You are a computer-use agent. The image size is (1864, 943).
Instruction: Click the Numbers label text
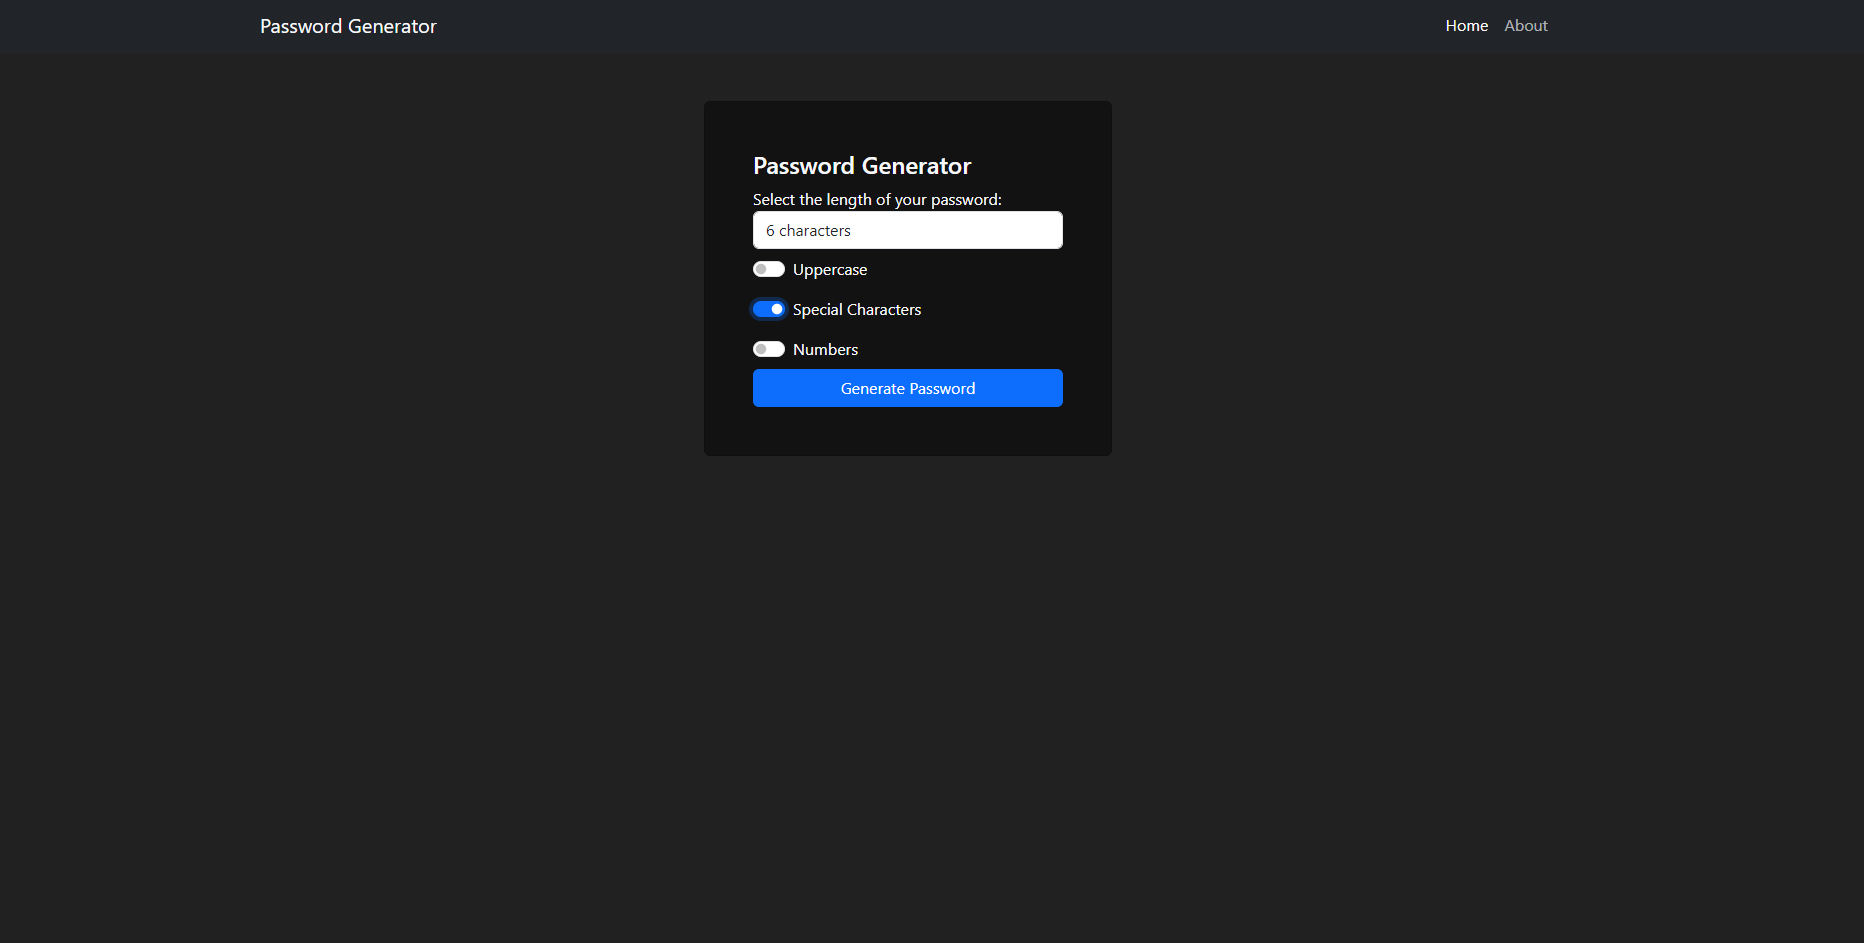pos(825,350)
